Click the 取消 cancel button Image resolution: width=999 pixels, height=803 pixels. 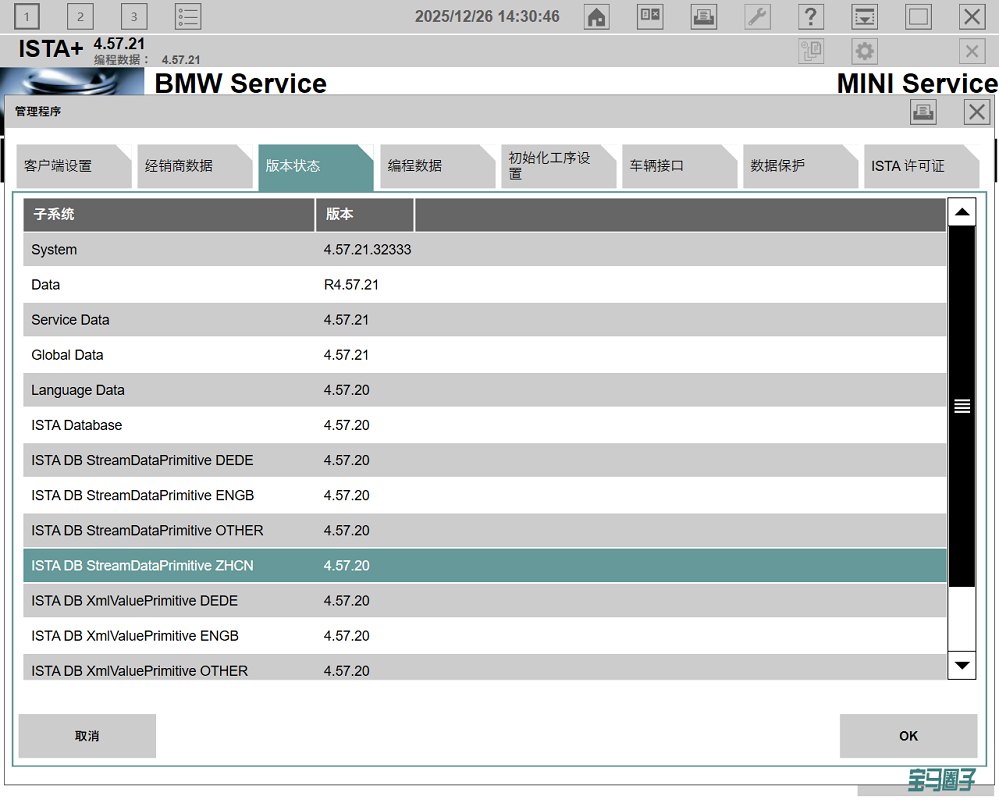click(87, 736)
